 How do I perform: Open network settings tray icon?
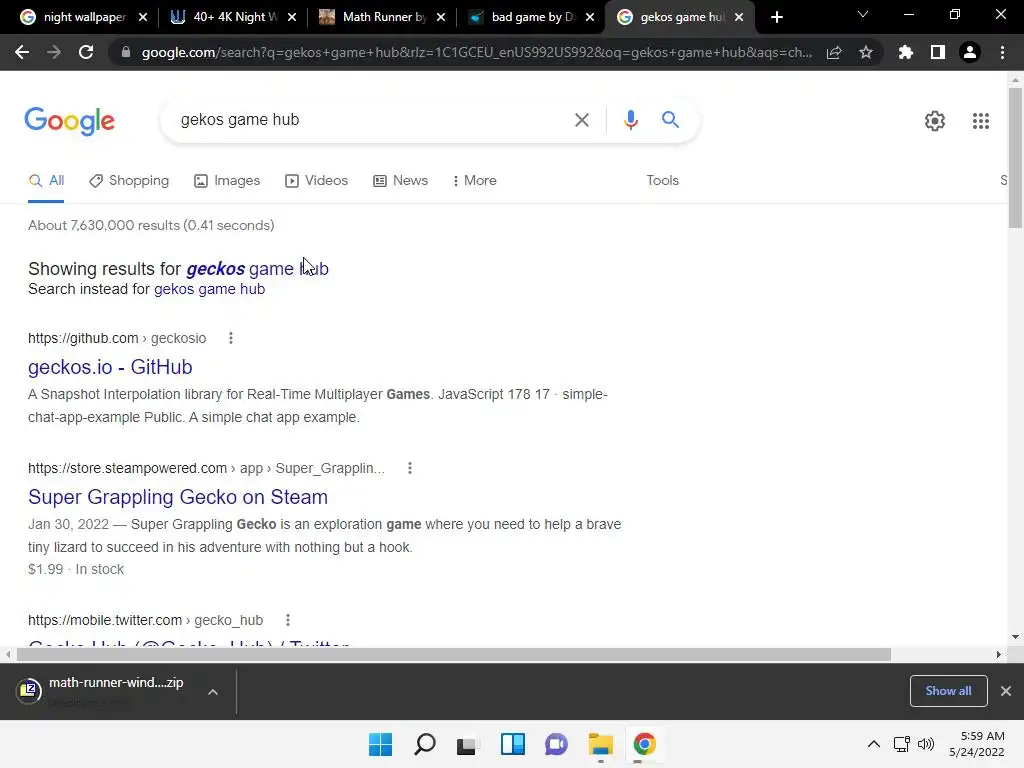coord(902,744)
